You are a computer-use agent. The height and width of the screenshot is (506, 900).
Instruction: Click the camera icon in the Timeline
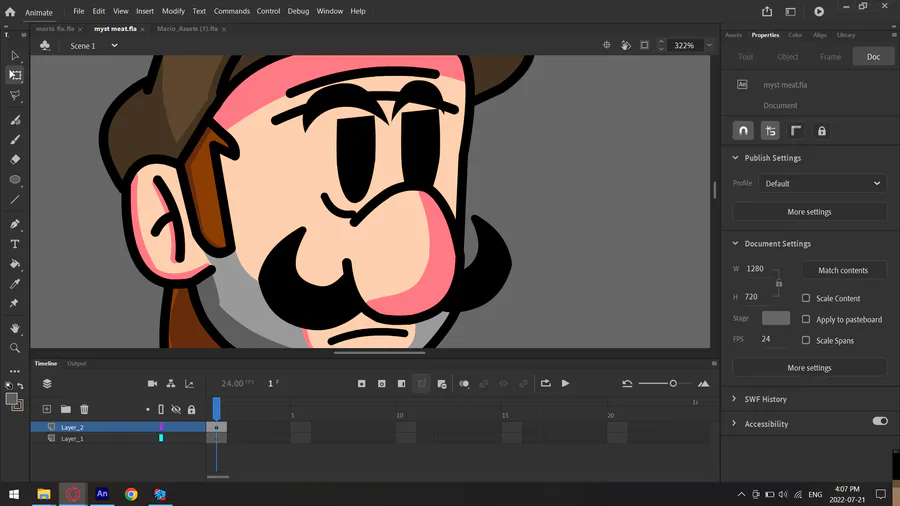click(152, 383)
